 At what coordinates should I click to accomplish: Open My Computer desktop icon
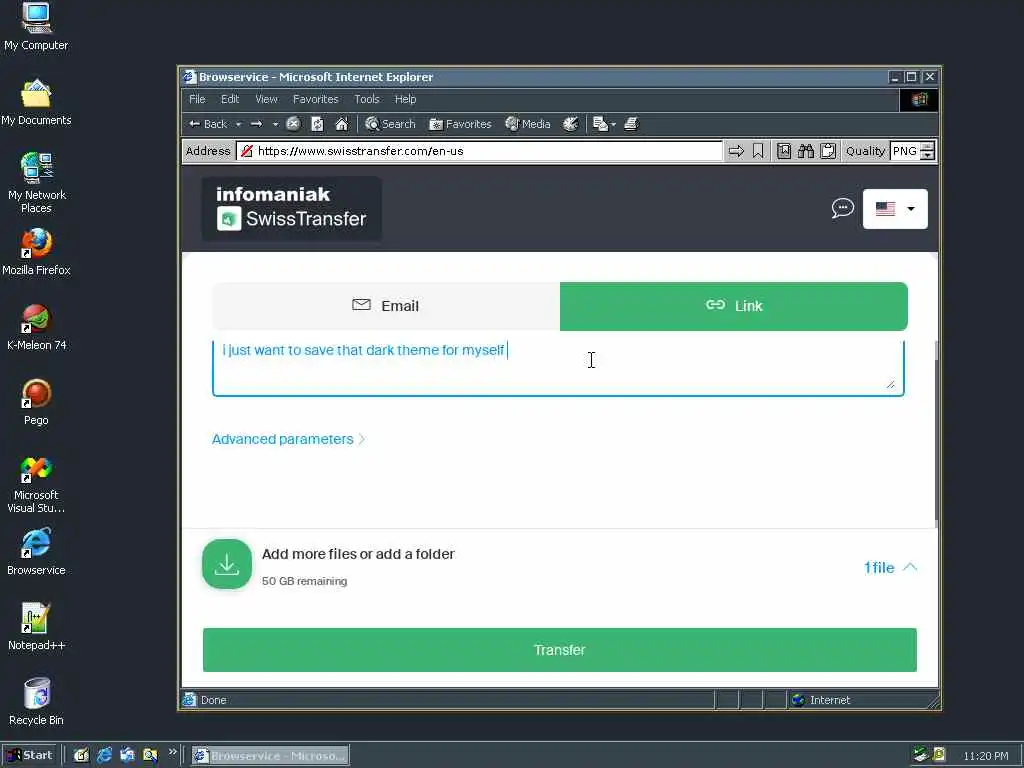(x=36, y=27)
